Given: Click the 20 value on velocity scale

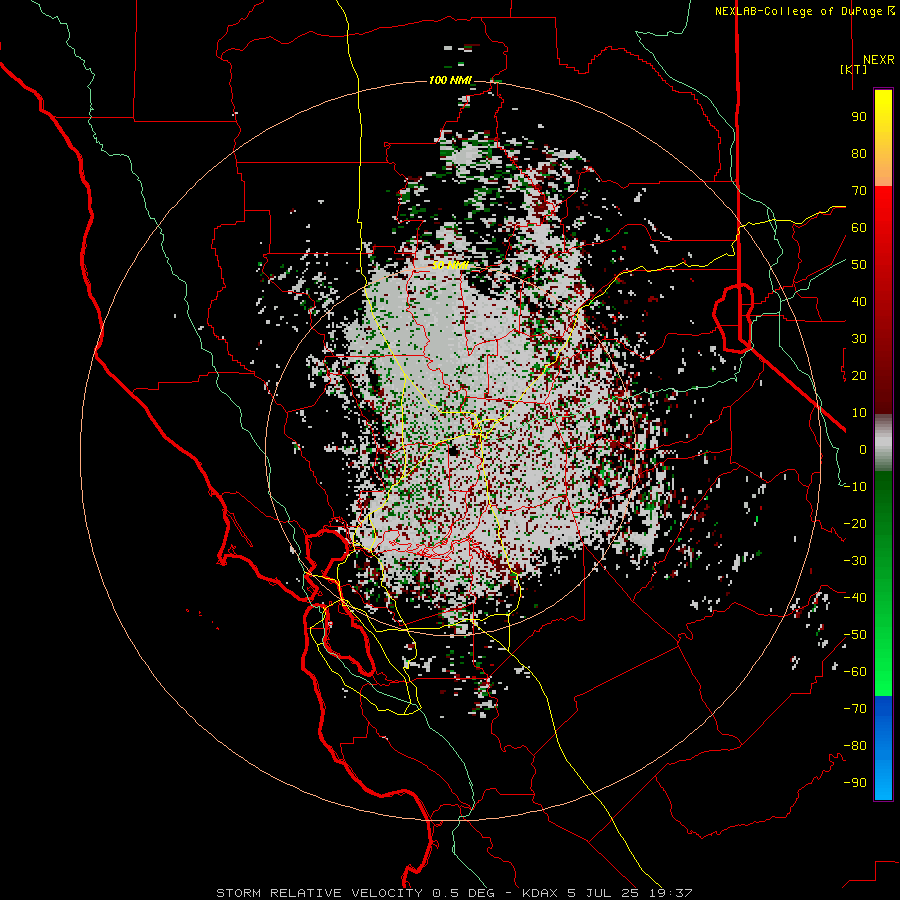Looking at the screenshot, I should pos(859,376).
